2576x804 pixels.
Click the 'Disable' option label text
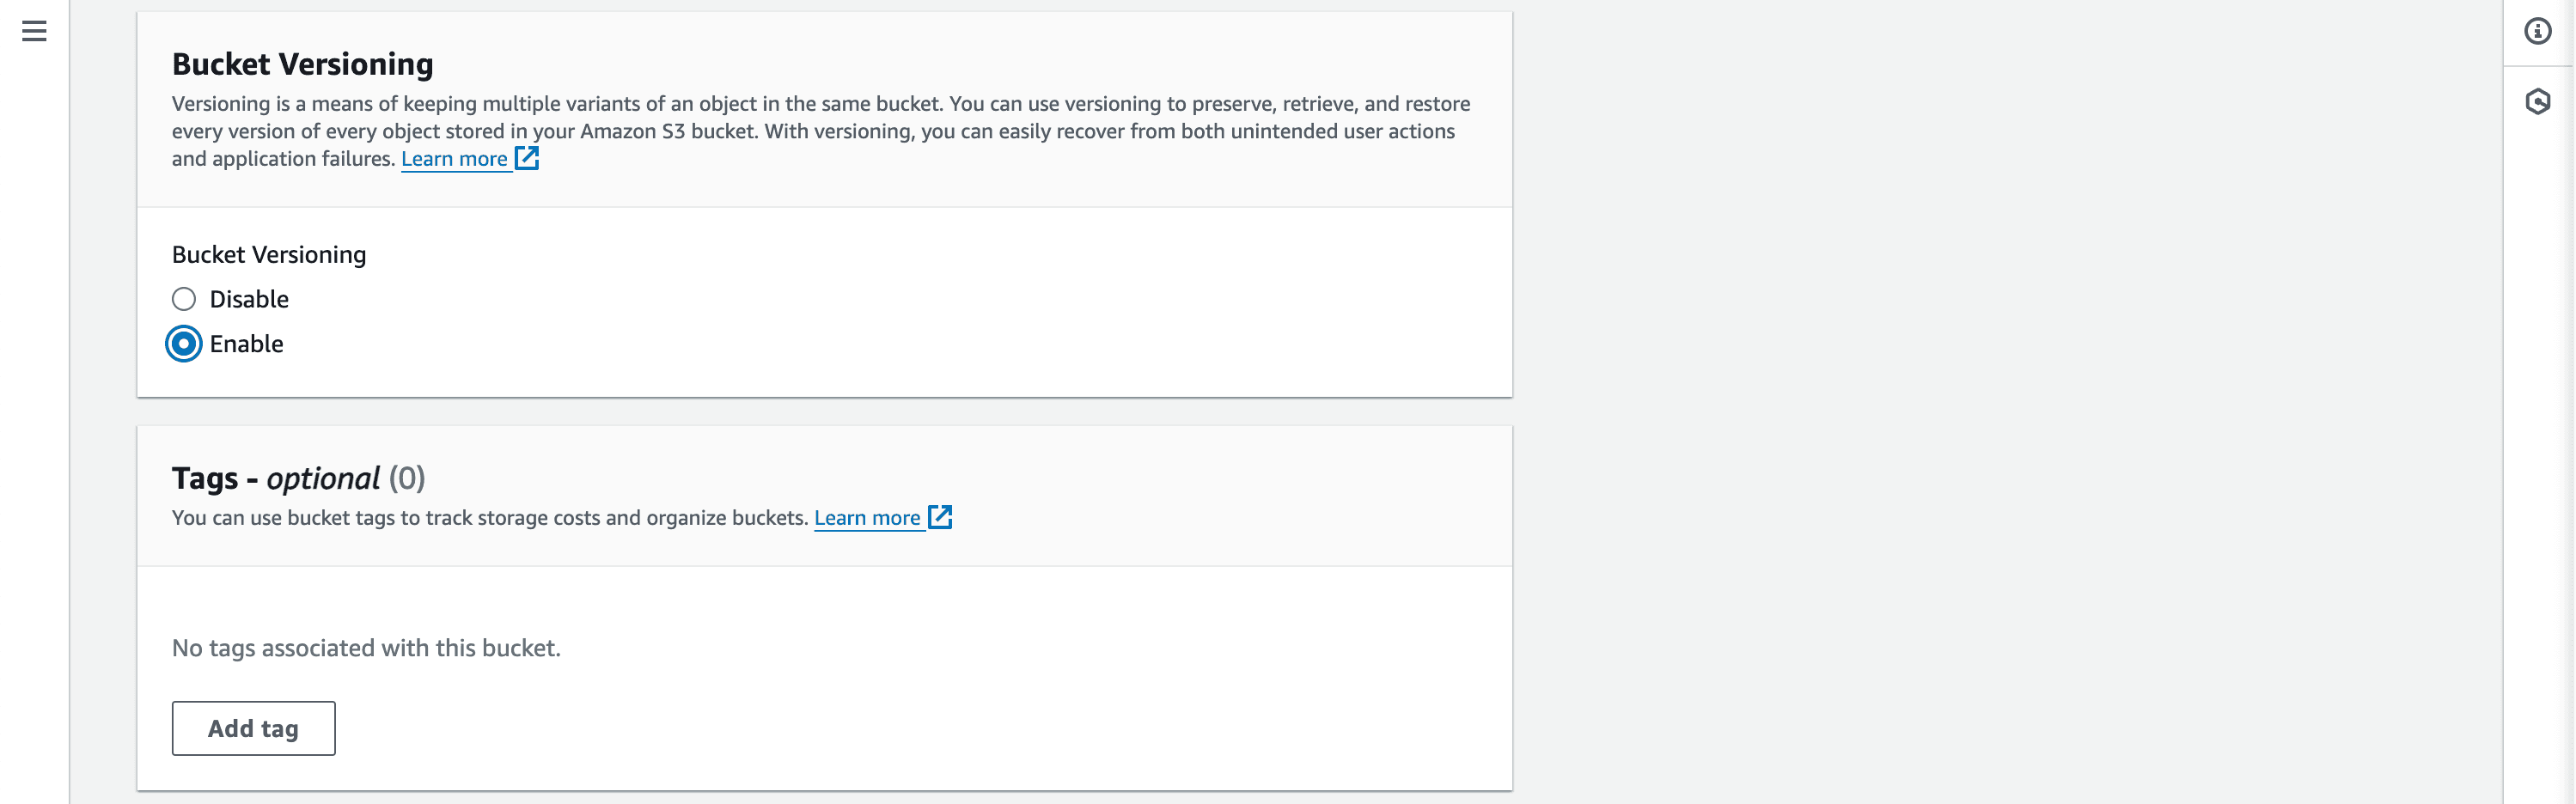pyautogui.click(x=249, y=299)
